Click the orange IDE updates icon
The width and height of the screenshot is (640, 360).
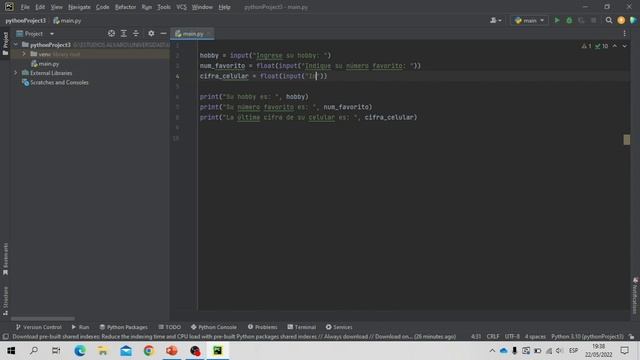click(621, 20)
